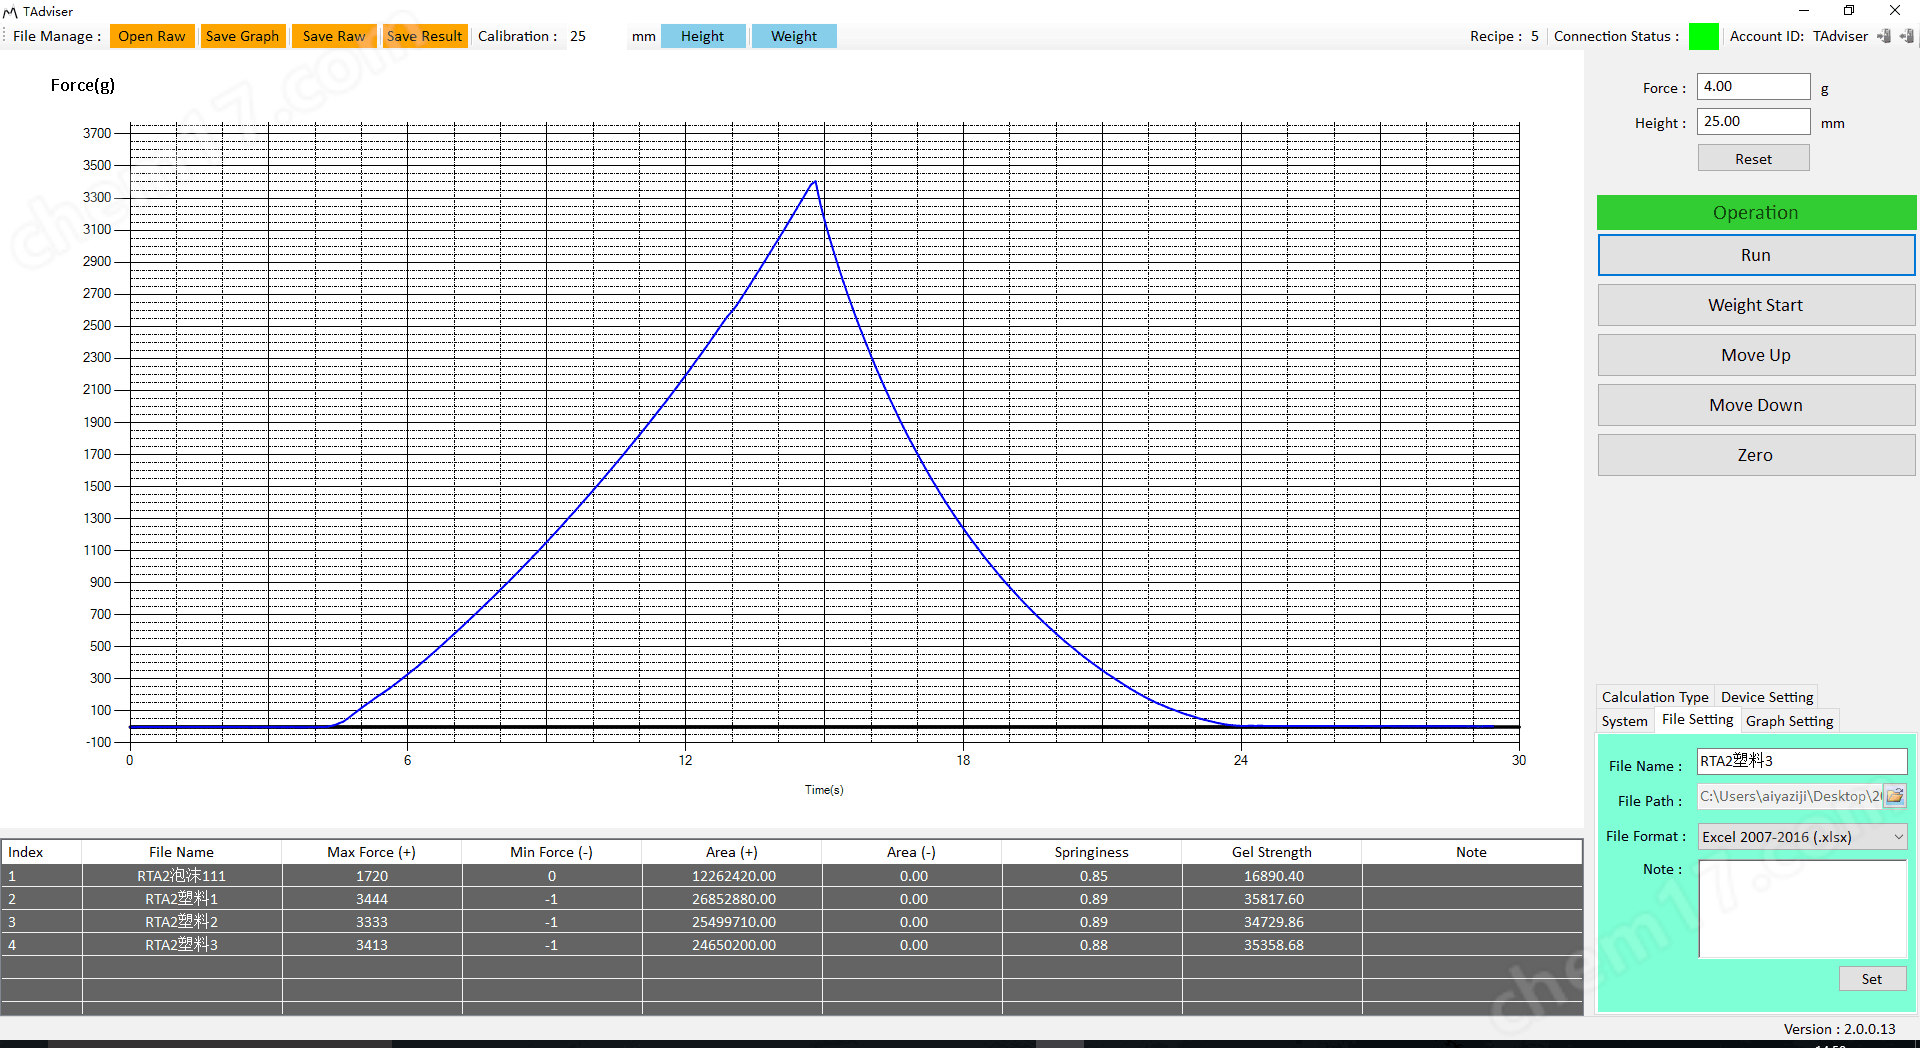Select the RTA2塑料2 row in results table
Image resolution: width=1920 pixels, height=1048 pixels.
click(x=181, y=922)
